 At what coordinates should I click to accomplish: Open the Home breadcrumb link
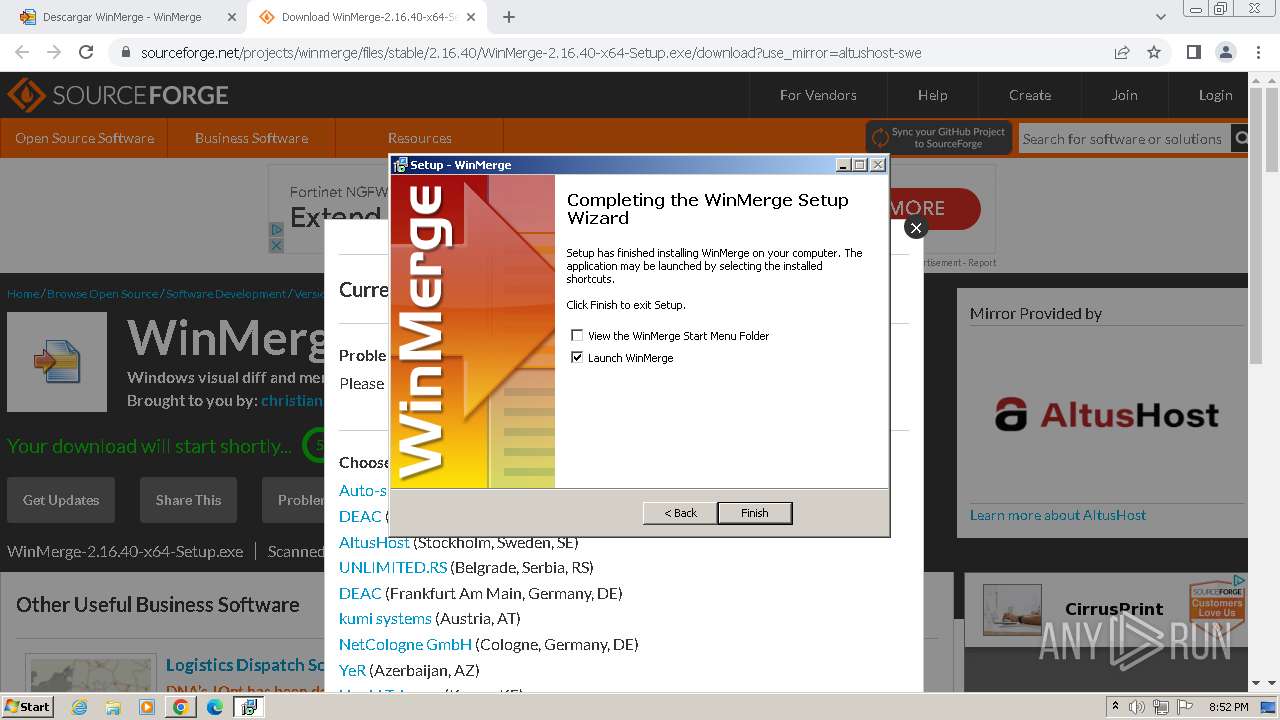tap(23, 294)
